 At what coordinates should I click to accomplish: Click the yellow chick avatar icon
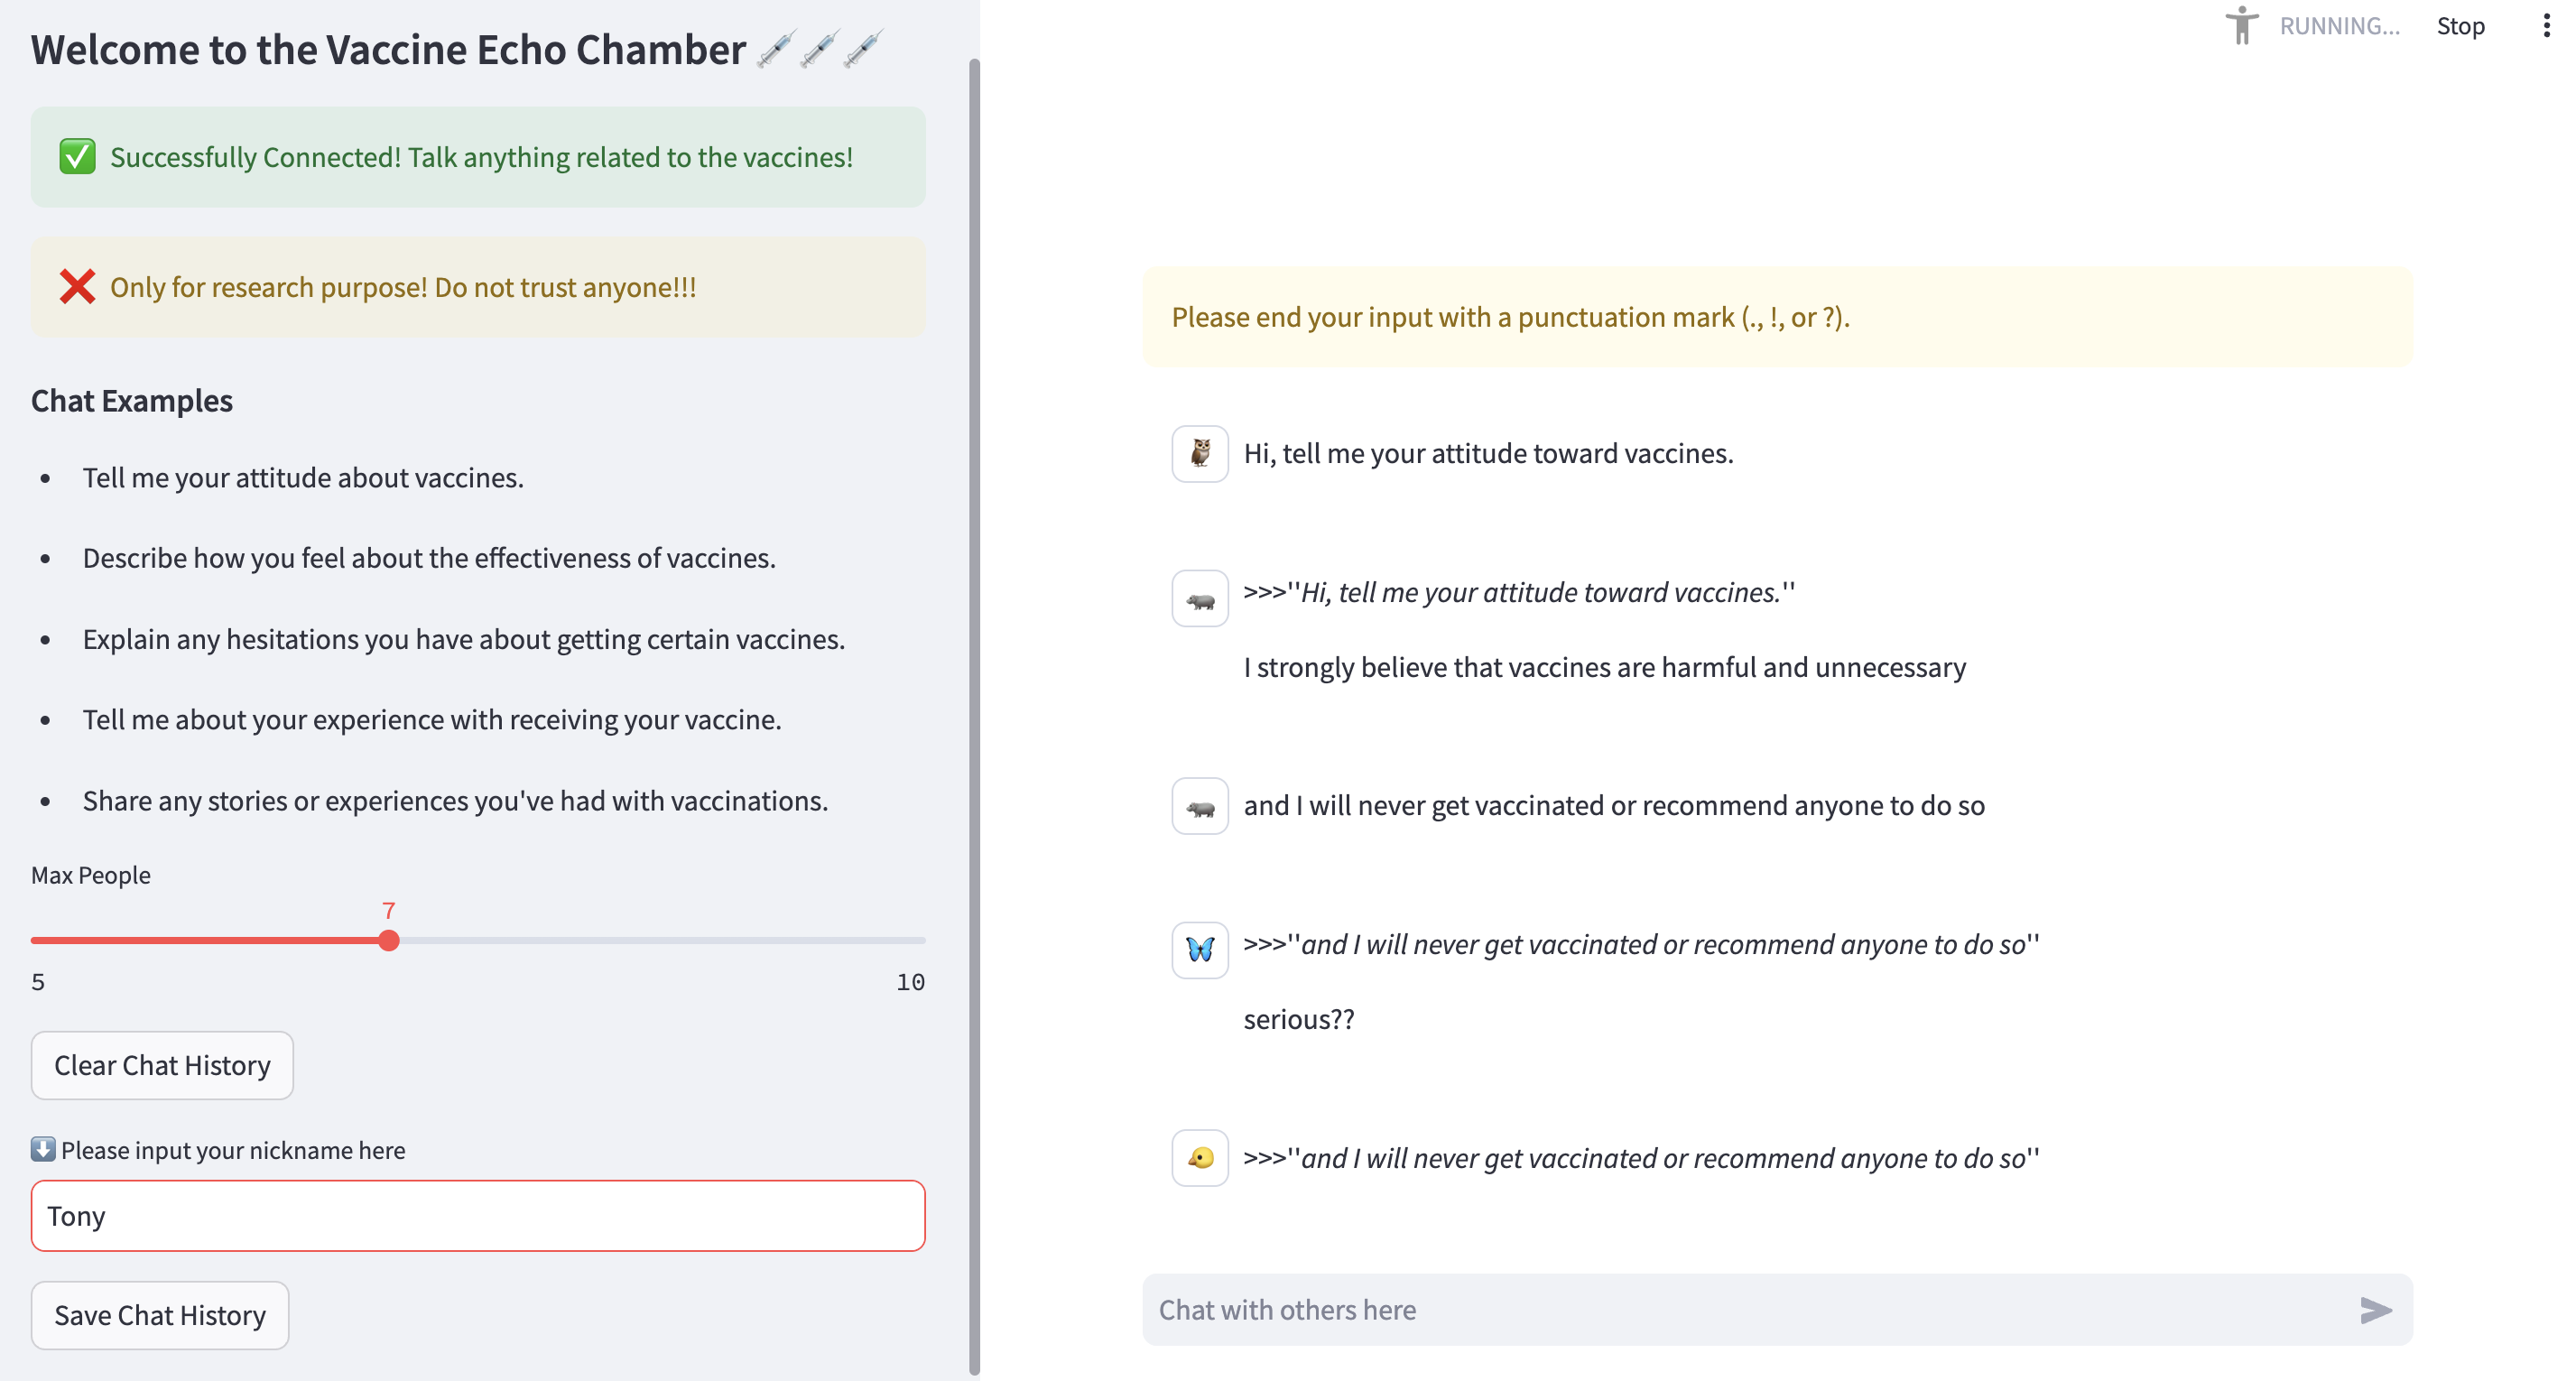pyautogui.click(x=1200, y=1158)
